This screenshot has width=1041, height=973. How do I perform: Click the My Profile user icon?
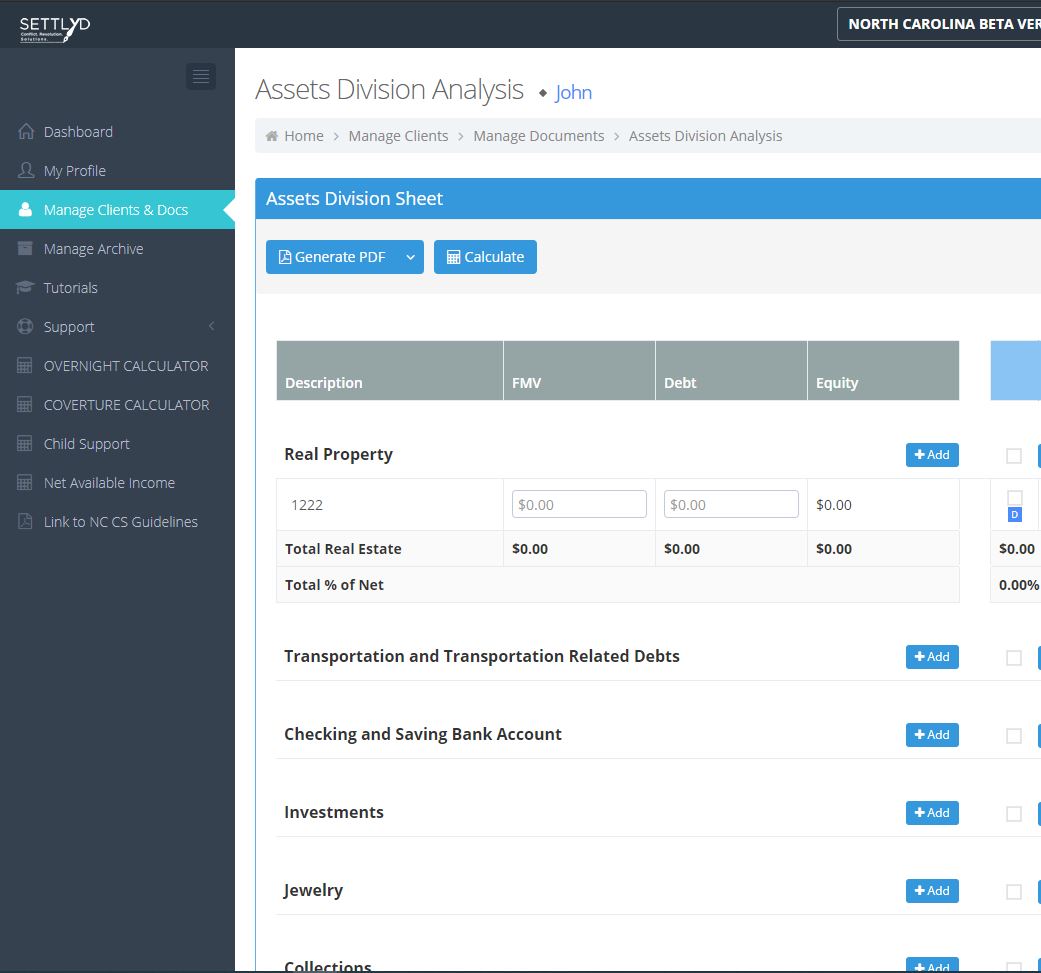26,171
